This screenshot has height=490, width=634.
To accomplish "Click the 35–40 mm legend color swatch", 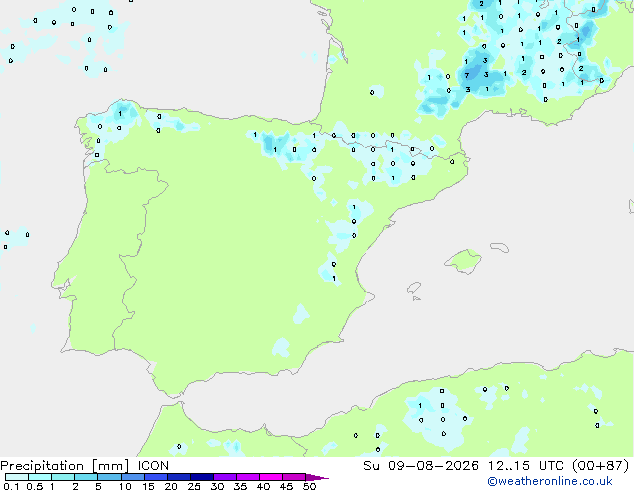I will [x=247, y=477].
